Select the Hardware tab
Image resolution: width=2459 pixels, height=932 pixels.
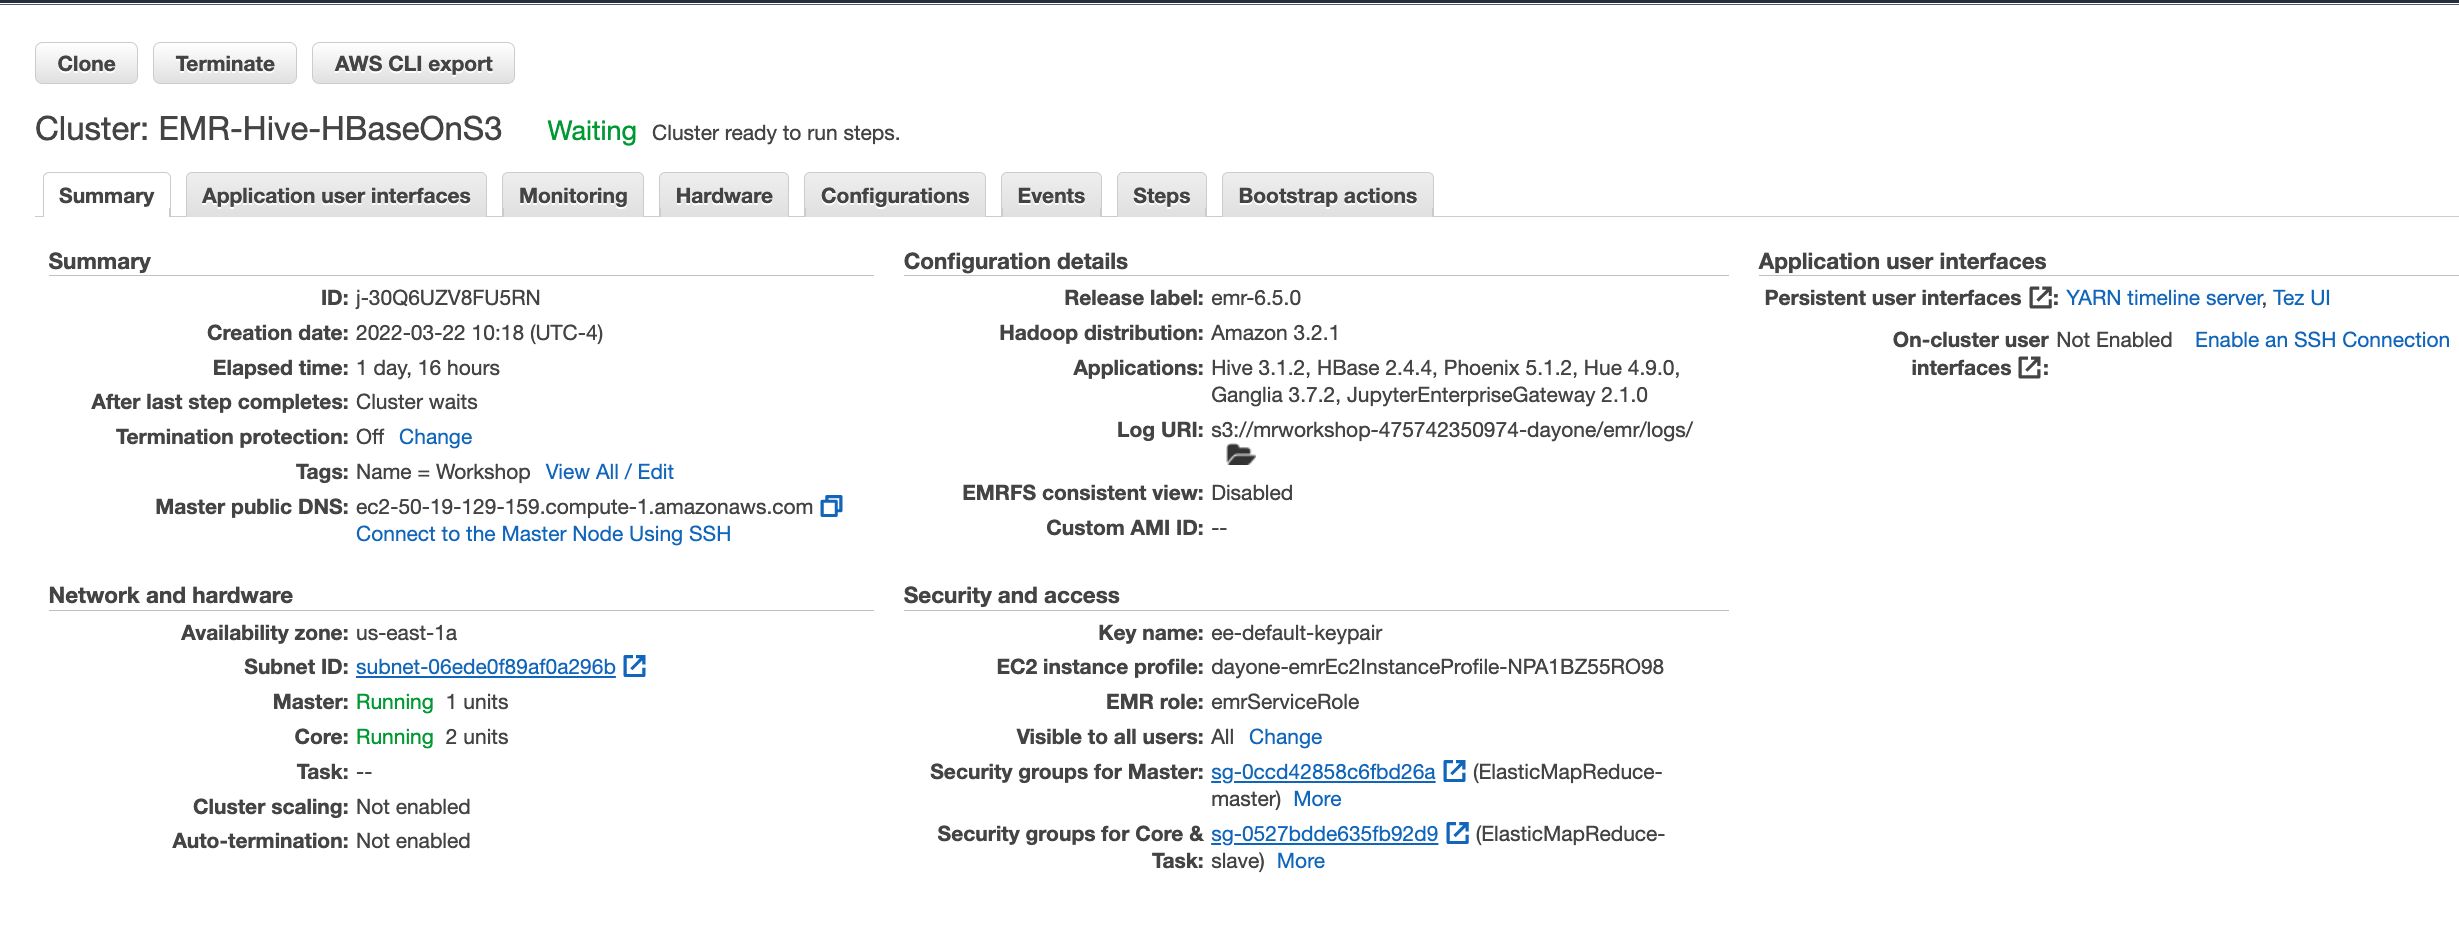(724, 195)
